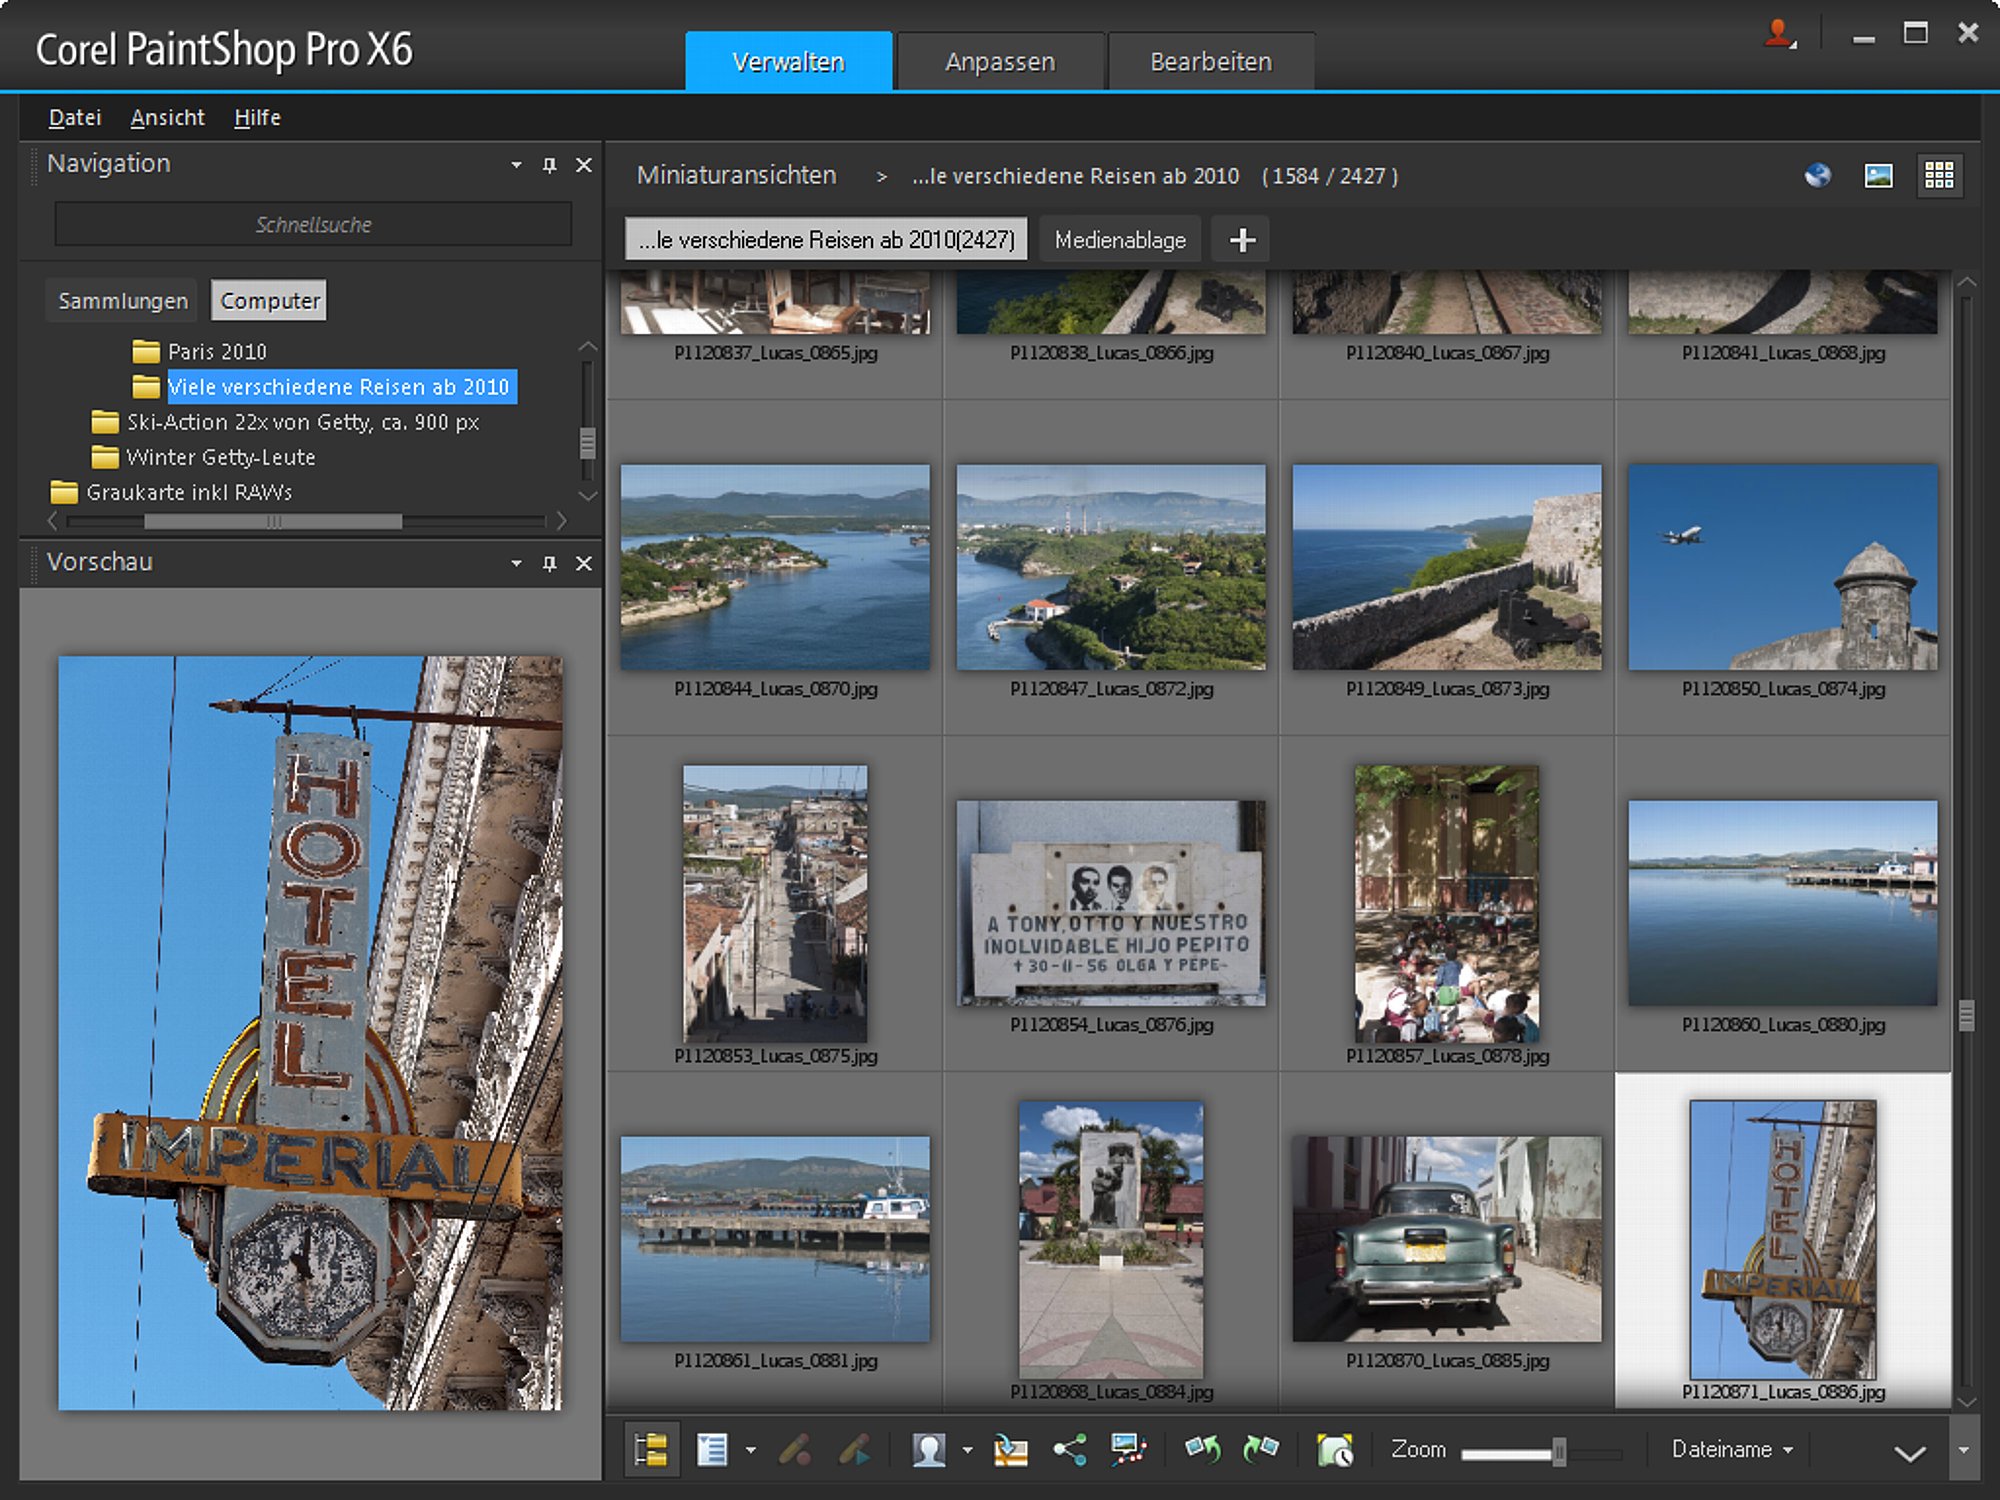Viewport: 2000px width, 1500px height.
Task: Select the 'Ski-Action 22x von Getty' folder
Action: [x=303, y=422]
